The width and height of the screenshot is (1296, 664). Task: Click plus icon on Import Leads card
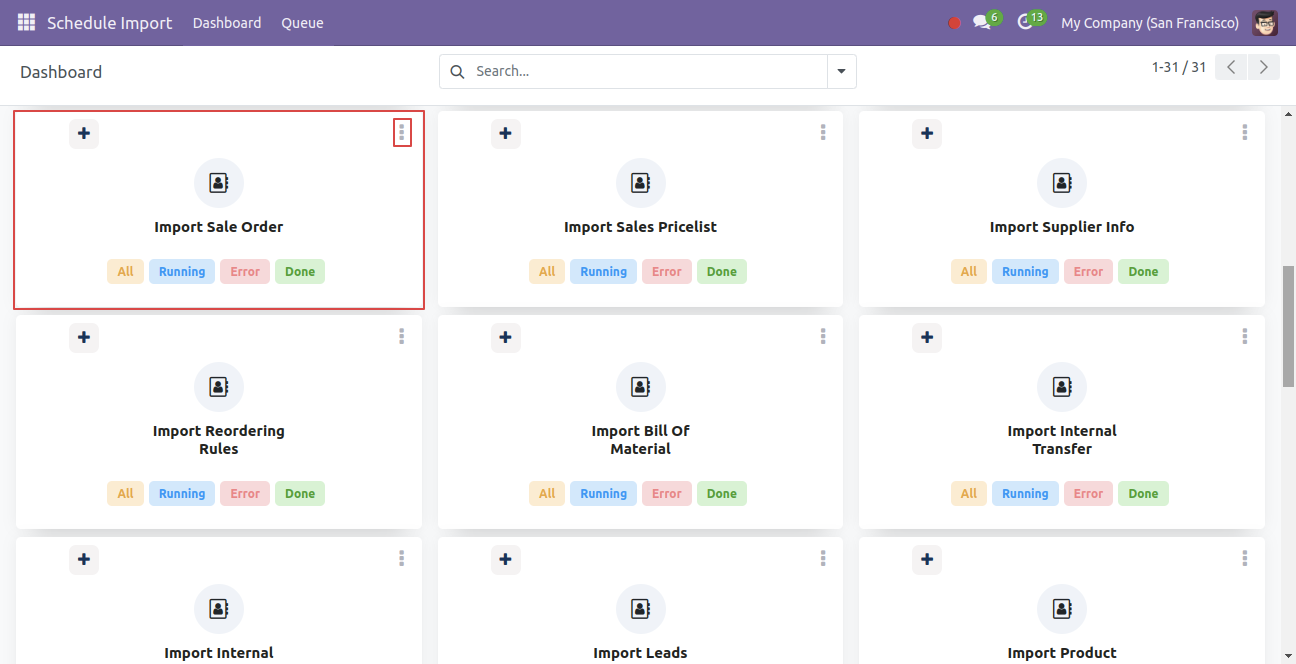pos(506,559)
